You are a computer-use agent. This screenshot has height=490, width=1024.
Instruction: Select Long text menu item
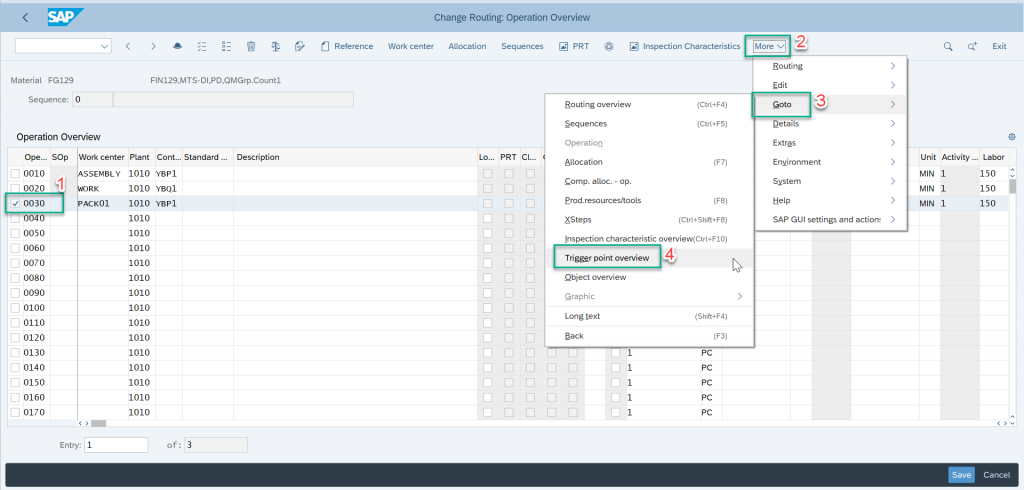tap(650, 316)
